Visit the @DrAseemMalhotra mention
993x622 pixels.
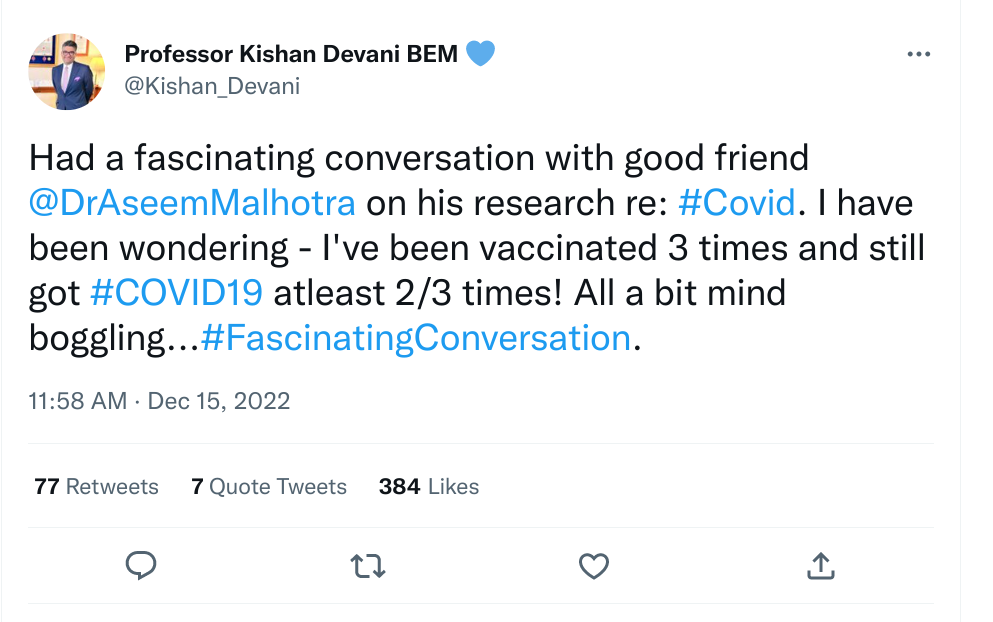(192, 203)
